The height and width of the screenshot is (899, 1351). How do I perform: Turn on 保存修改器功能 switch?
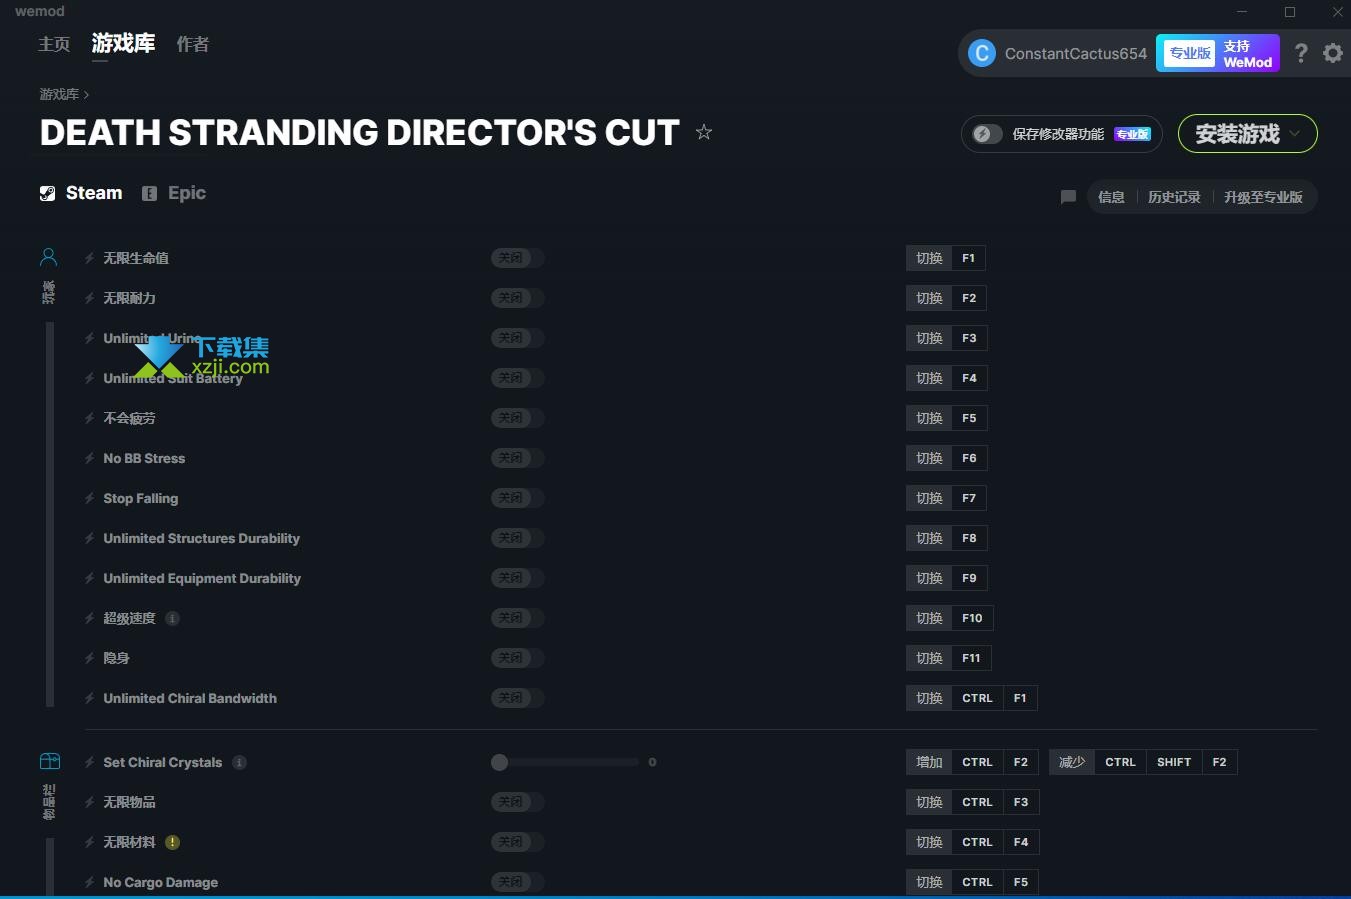pyautogui.click(x=988, y=134)
